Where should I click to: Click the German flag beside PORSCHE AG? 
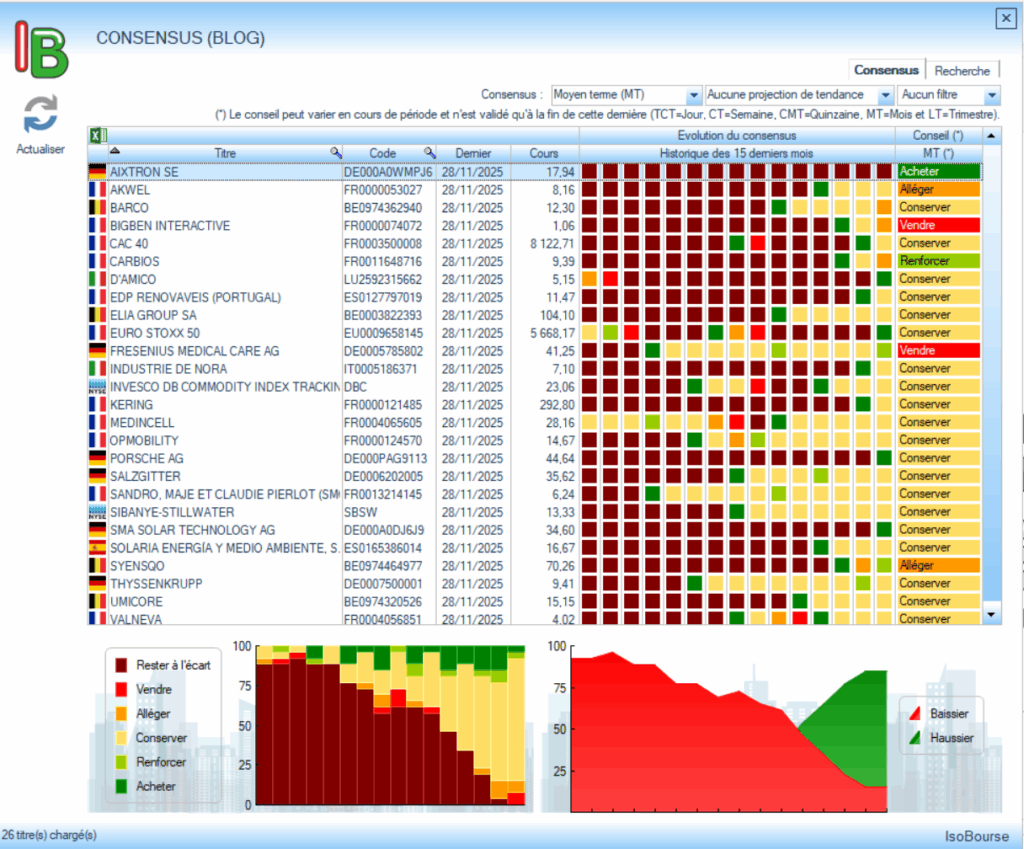(x=97, y=458)
